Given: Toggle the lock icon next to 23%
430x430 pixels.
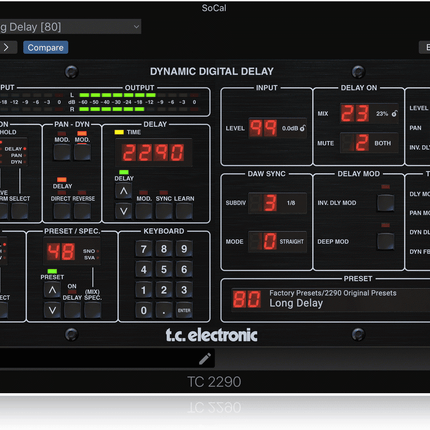Looking at the screenshot, I should pos(394,114).
